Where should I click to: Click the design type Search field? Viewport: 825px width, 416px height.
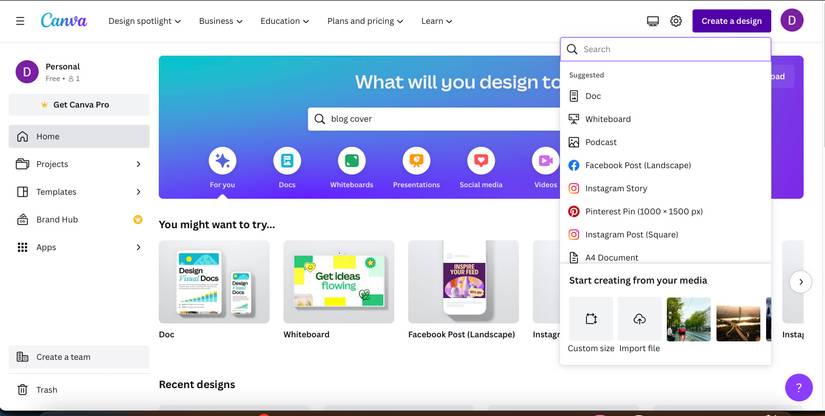[666, 49]
